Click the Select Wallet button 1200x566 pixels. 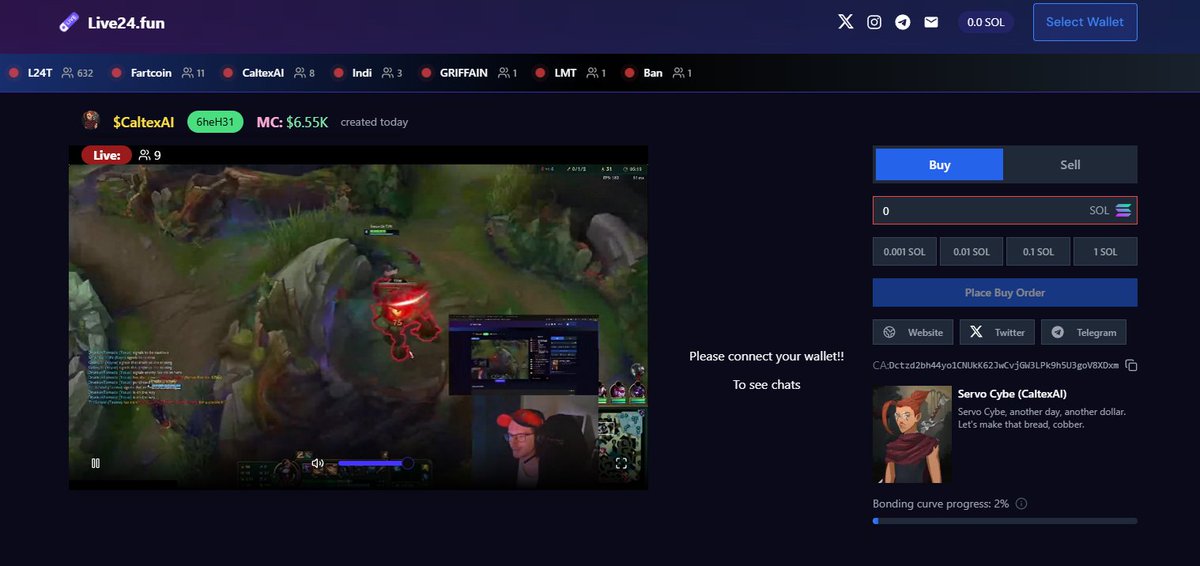[x=1085, y=21]
